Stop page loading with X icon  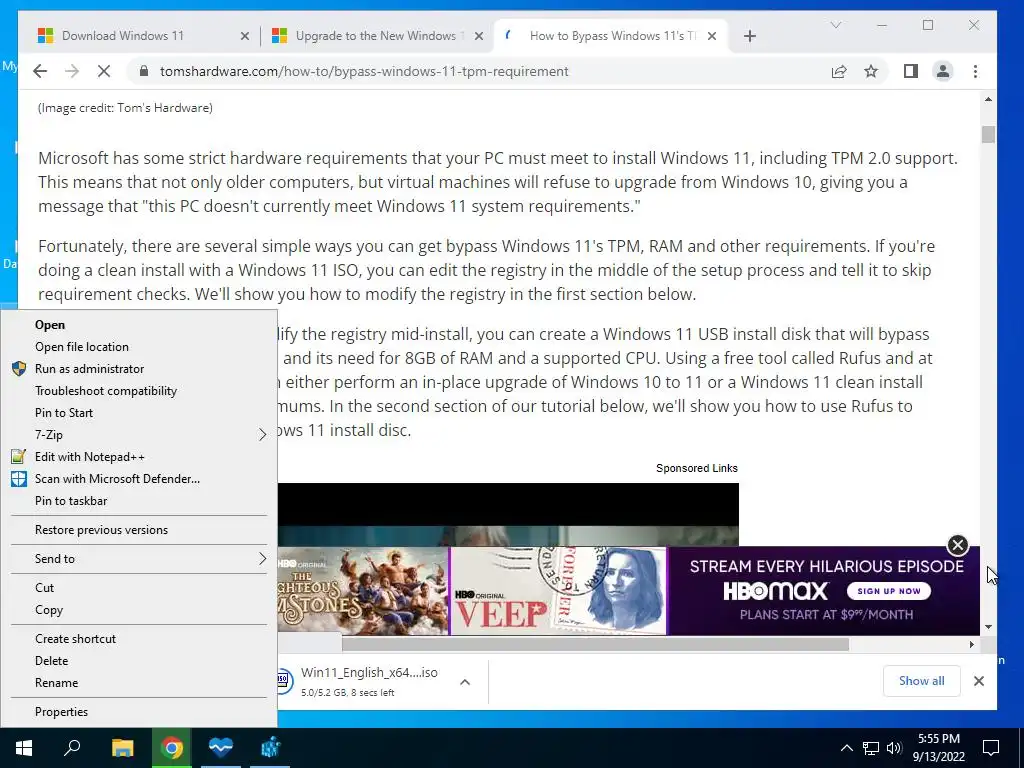pos(104,71)
